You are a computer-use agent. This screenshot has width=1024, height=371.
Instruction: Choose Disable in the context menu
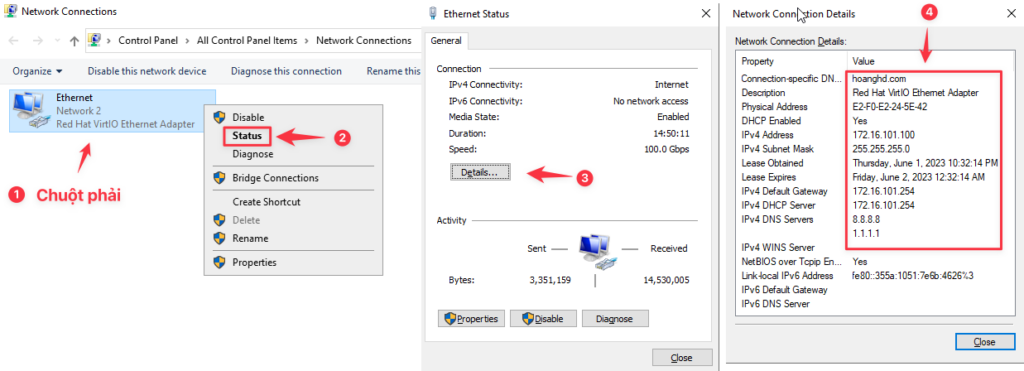pos(248,118)
